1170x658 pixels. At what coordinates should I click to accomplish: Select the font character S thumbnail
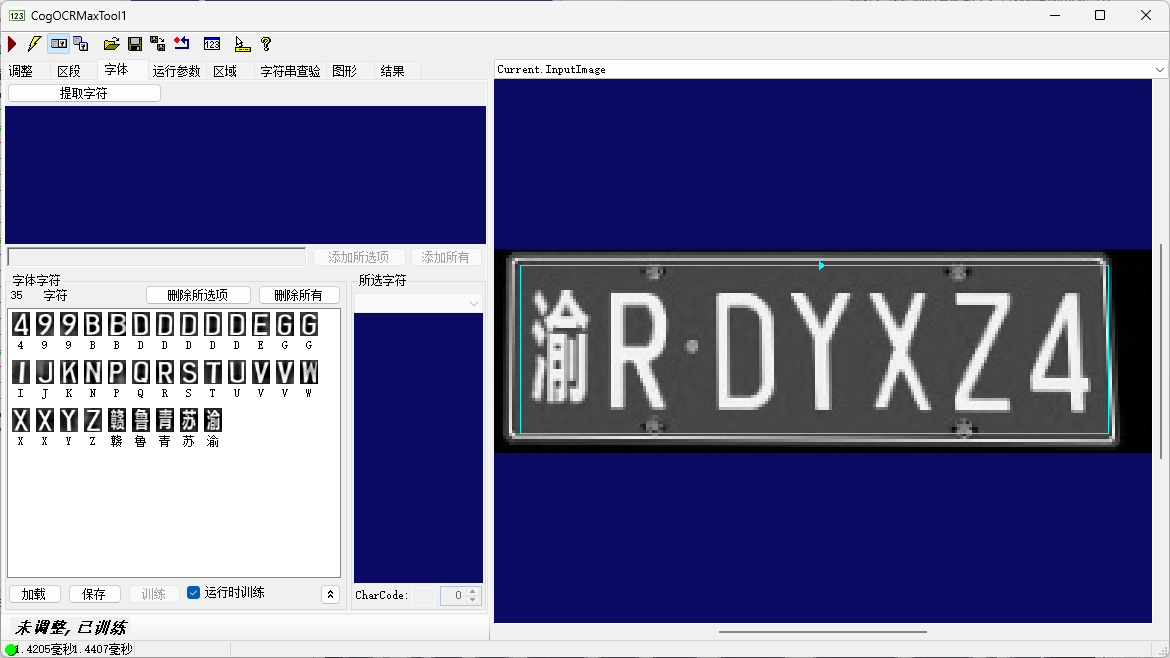tap(189, 372)
